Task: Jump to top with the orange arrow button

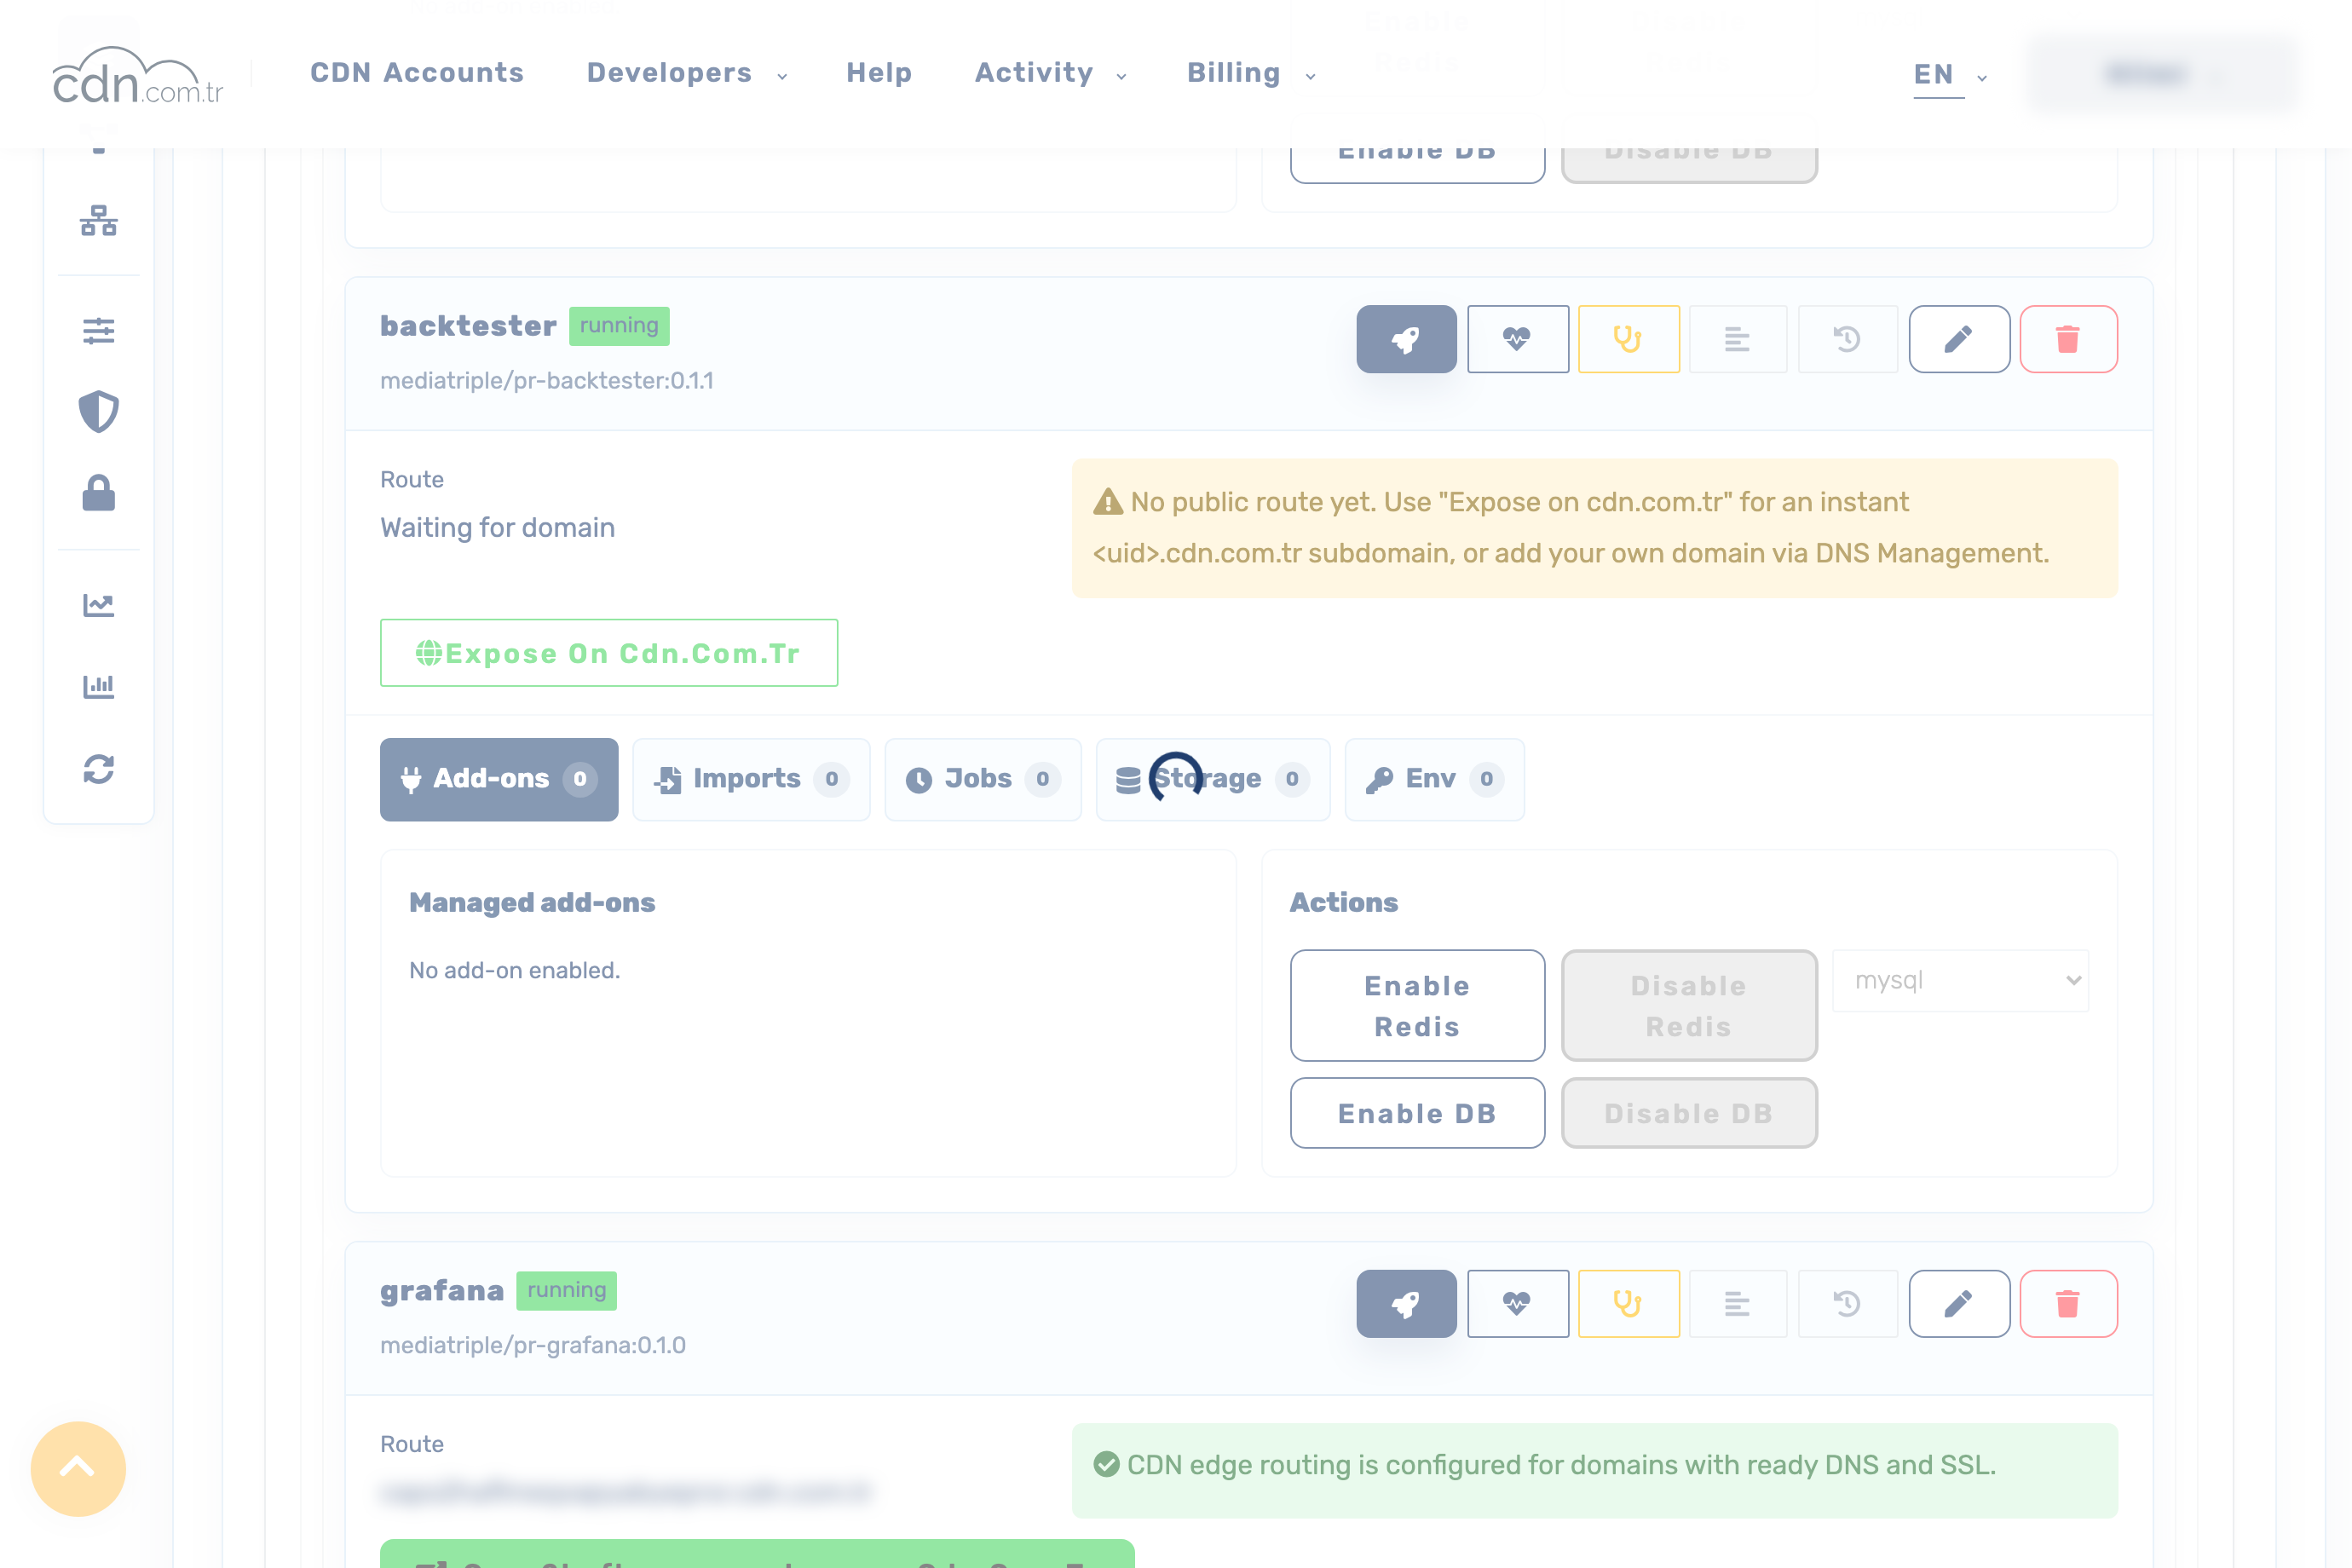Action: tap(78, 1468)
